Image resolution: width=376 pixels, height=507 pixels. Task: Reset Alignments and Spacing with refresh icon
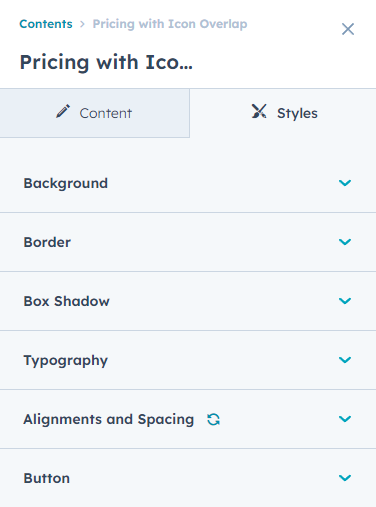pos(213,419)
